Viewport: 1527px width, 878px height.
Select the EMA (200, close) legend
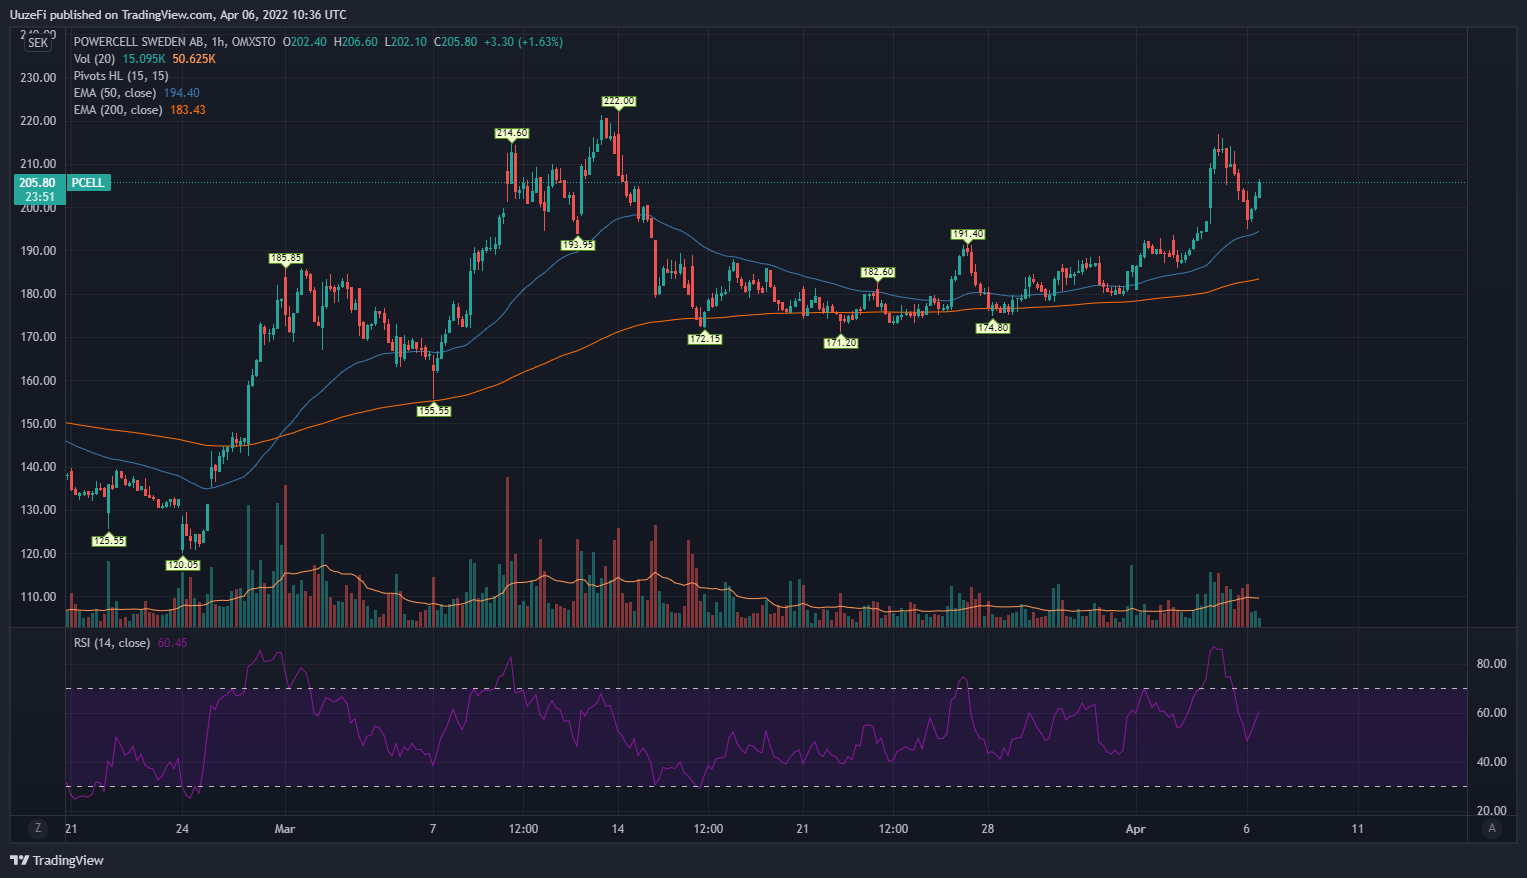tap(118, 110)
